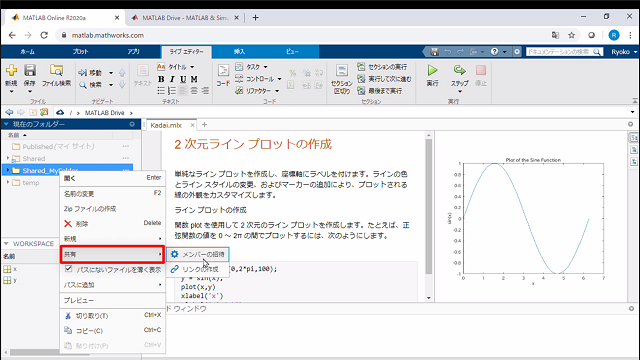Toggle the dim files not on path checkbox
Screen dimensions: 640x360
click(69, 269)
